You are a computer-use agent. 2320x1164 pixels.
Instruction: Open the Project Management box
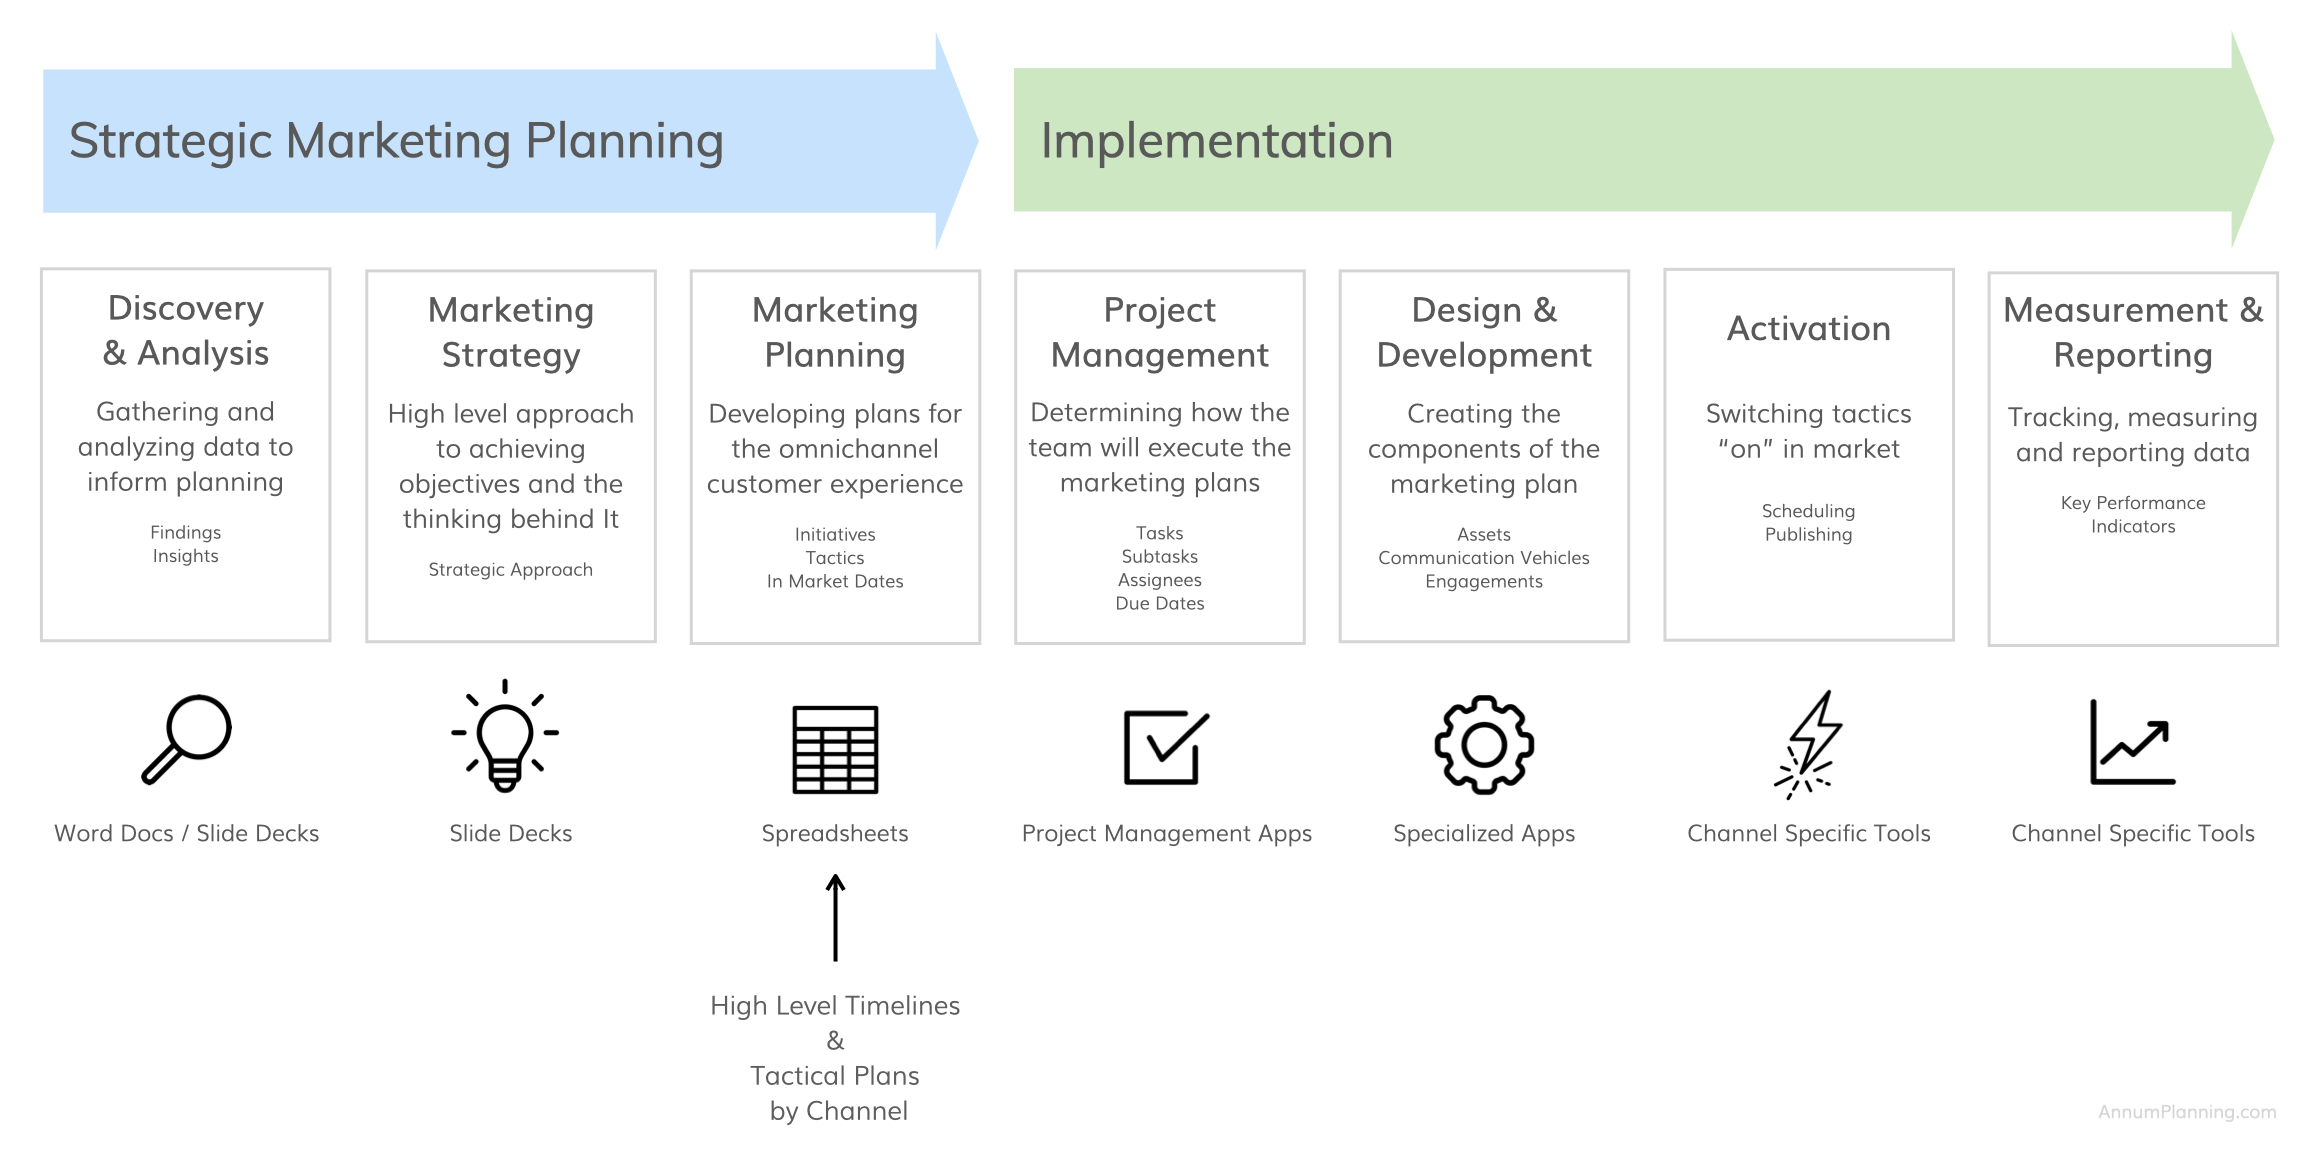[1160, 457]
